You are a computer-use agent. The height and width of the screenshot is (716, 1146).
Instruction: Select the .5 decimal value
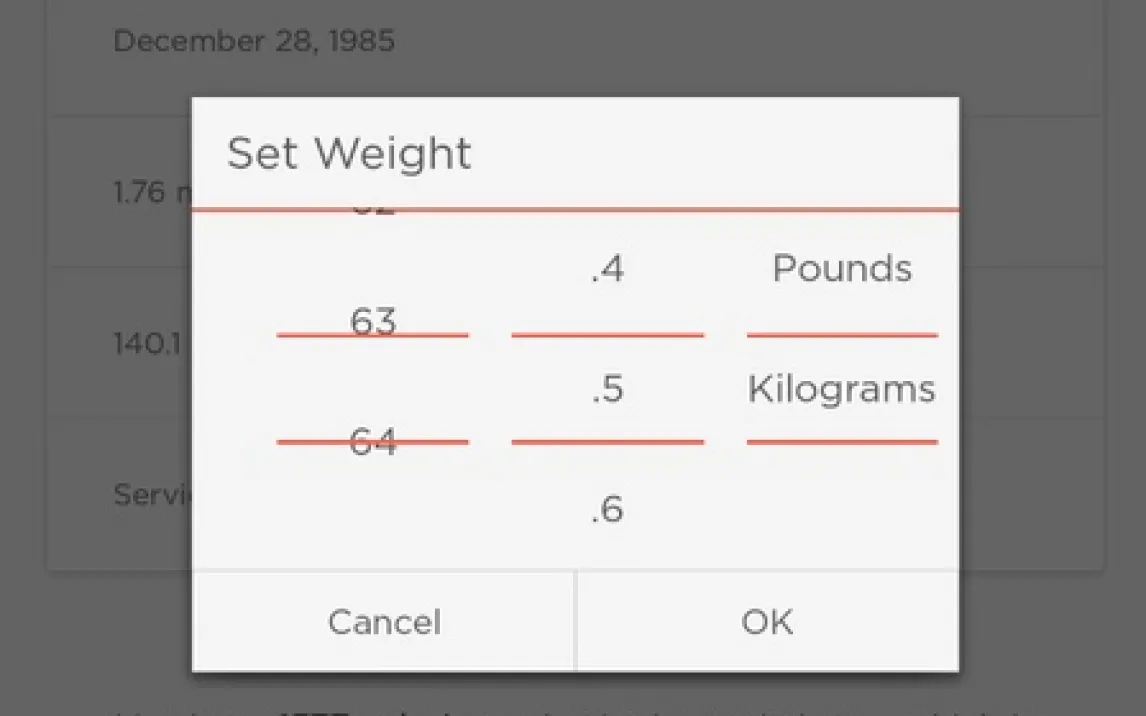(x=607, y=389)
